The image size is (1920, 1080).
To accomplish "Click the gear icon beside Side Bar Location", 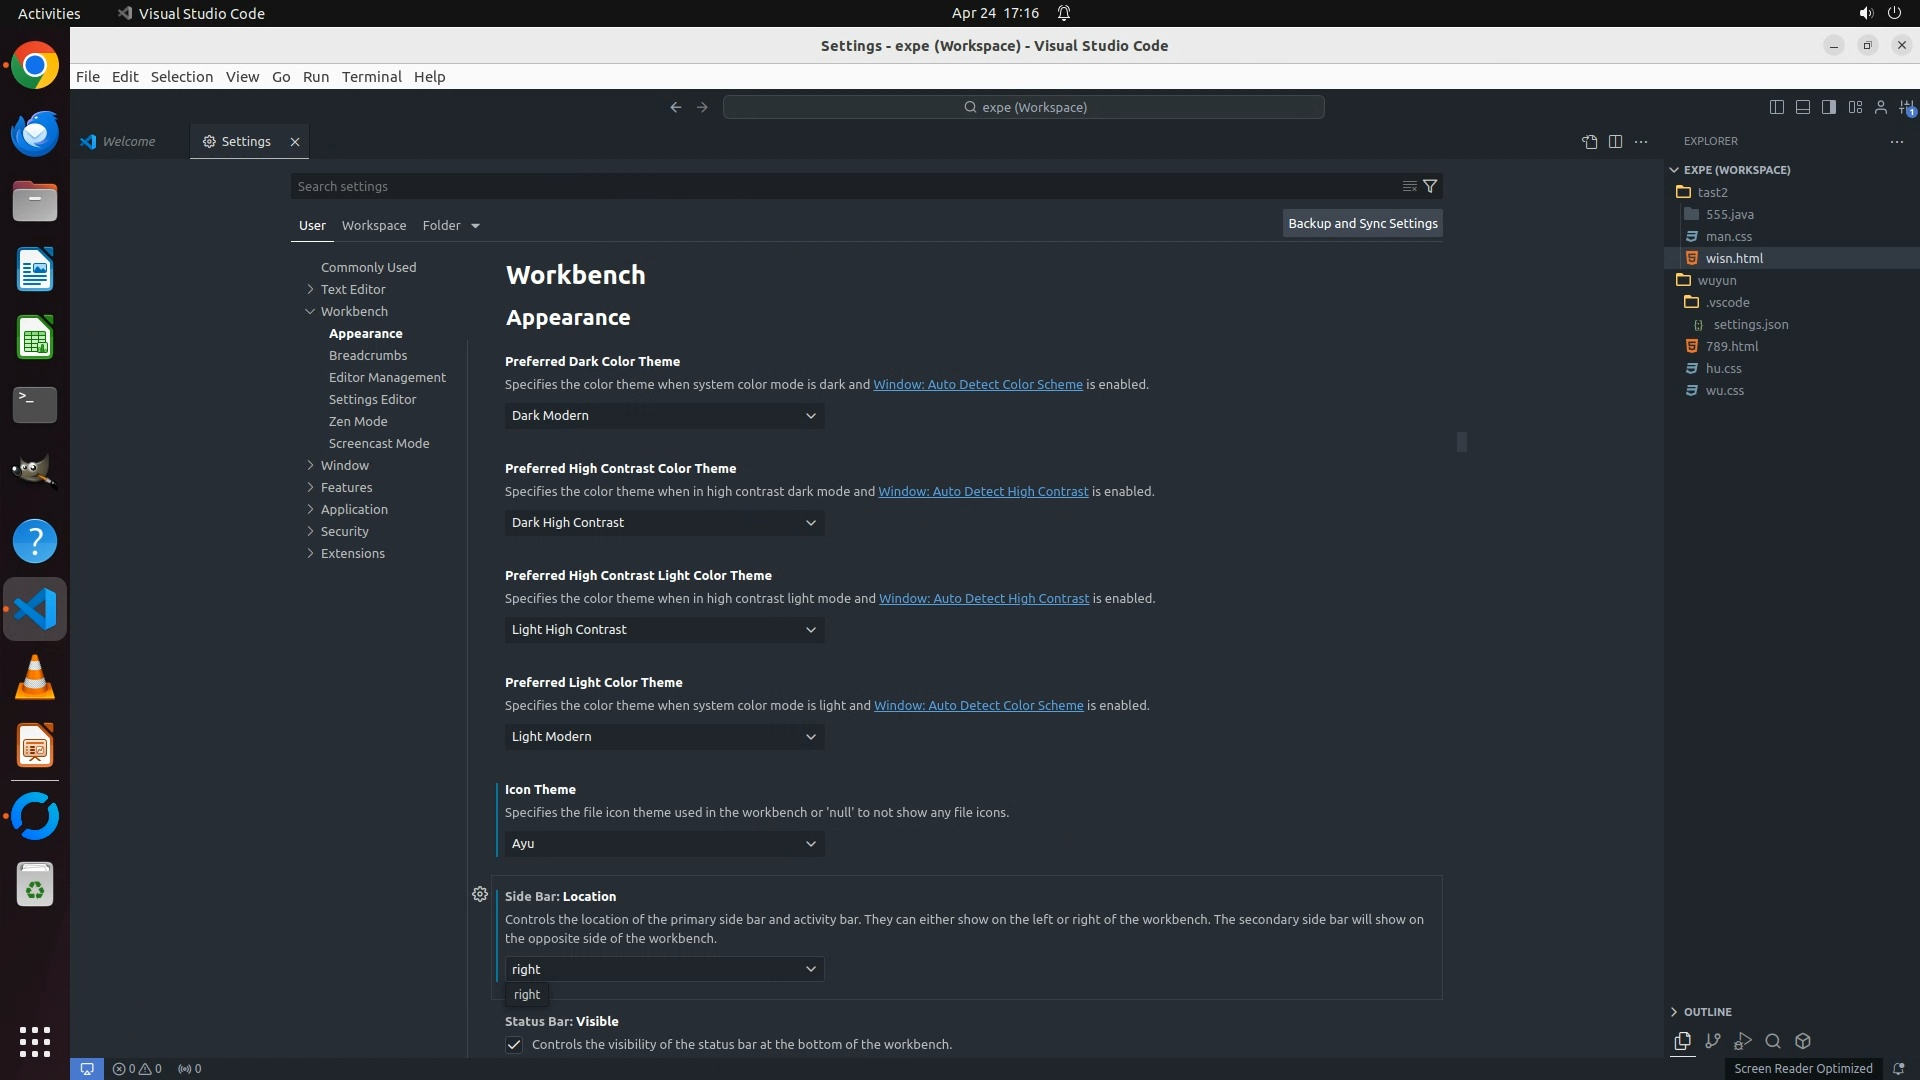I will pos(480,894).
